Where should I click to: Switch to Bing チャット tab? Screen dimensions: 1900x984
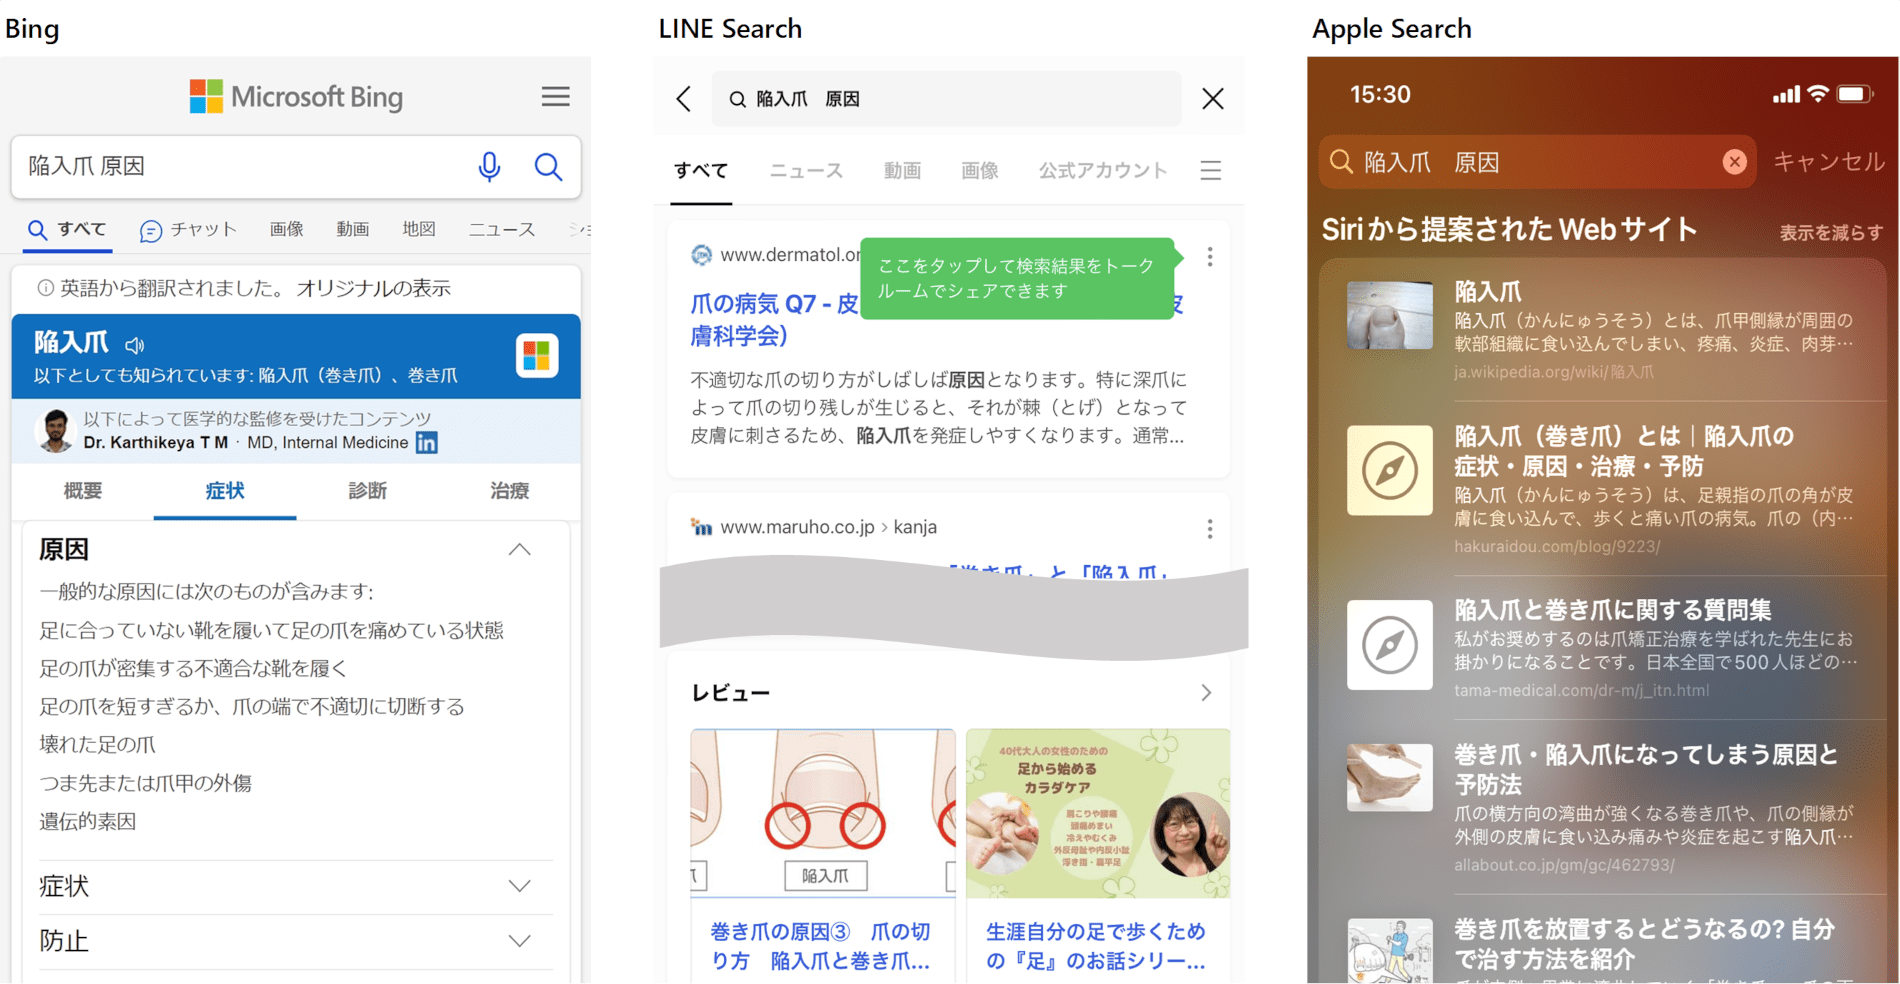click(189, 230)
